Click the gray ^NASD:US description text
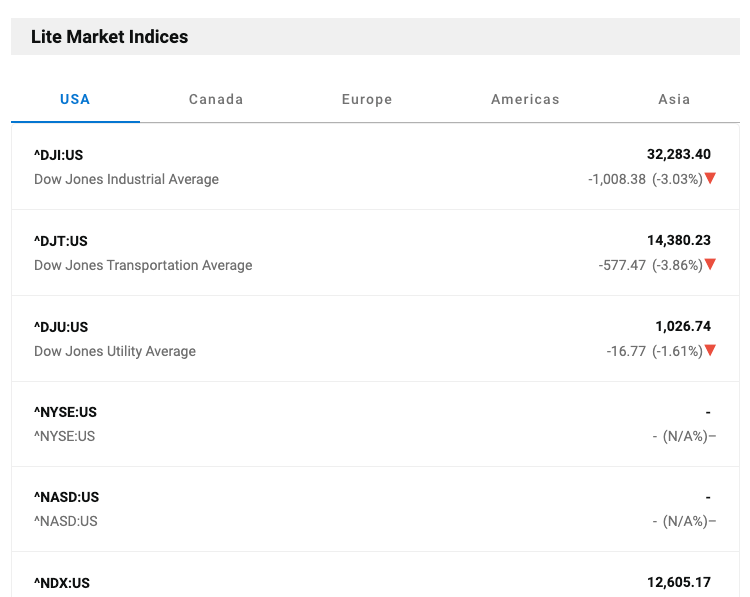The height and width of the screenshot is (597, 750). [x=66, y=521]
